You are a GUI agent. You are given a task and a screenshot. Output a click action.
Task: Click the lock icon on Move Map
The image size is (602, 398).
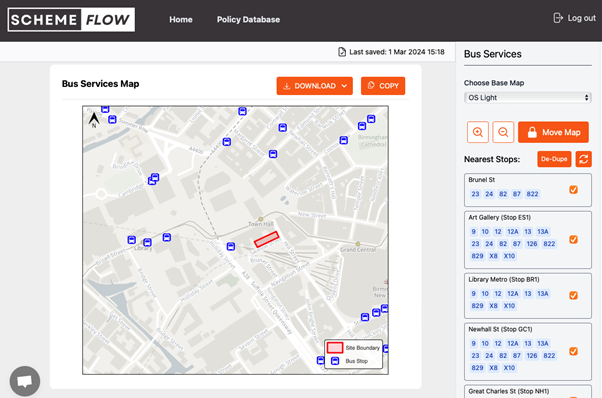coord(532,132)
